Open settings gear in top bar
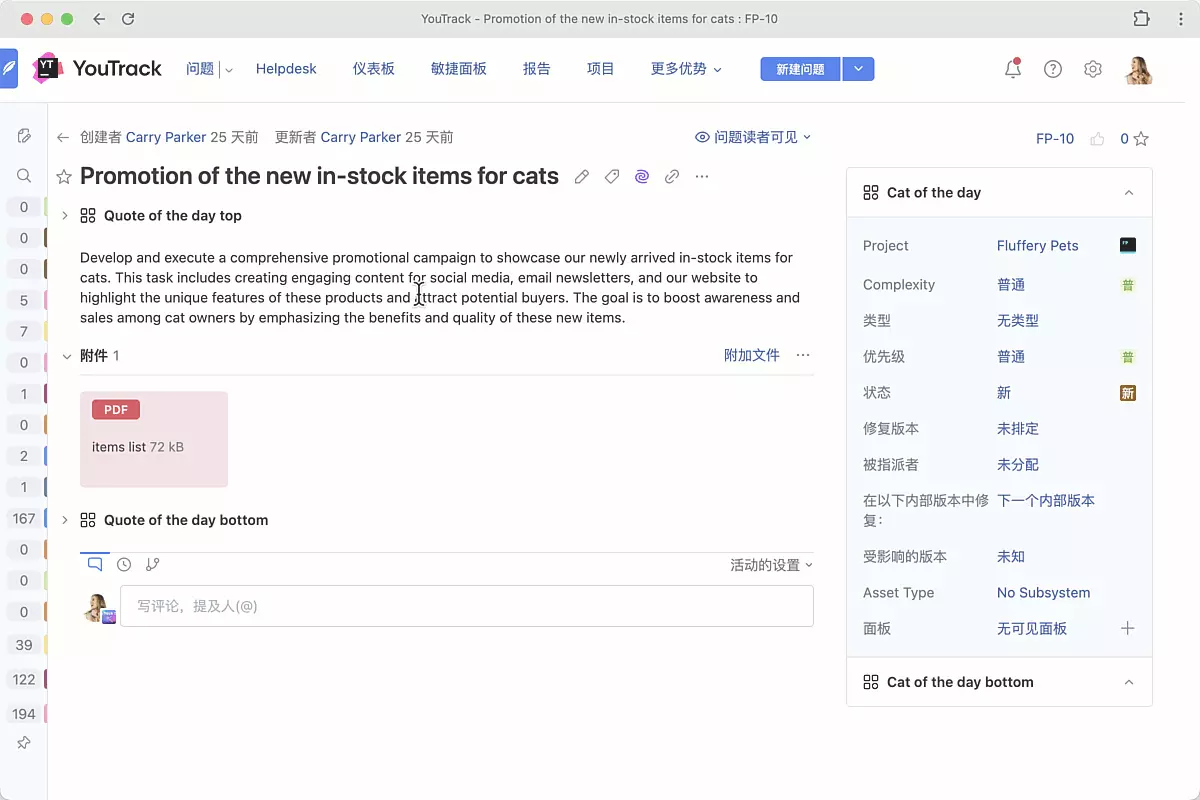 [1093, 69]
